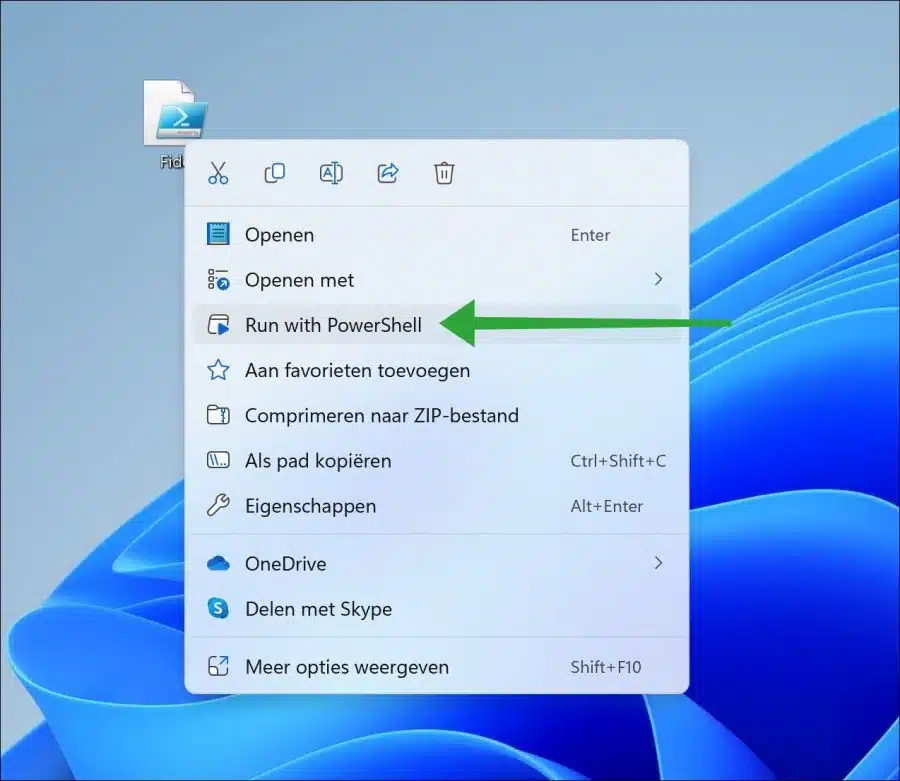
Task: Select Run with PowerShell
Action: pos(437,325)
